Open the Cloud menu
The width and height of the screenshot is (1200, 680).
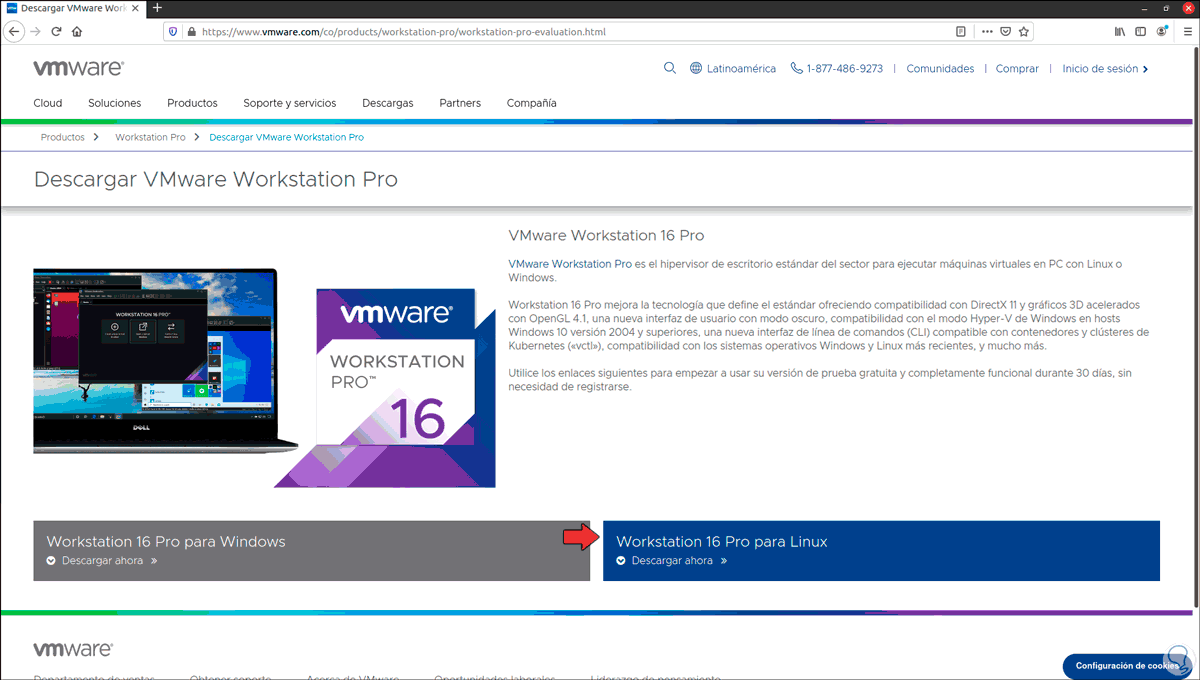(x=48, y=103)
